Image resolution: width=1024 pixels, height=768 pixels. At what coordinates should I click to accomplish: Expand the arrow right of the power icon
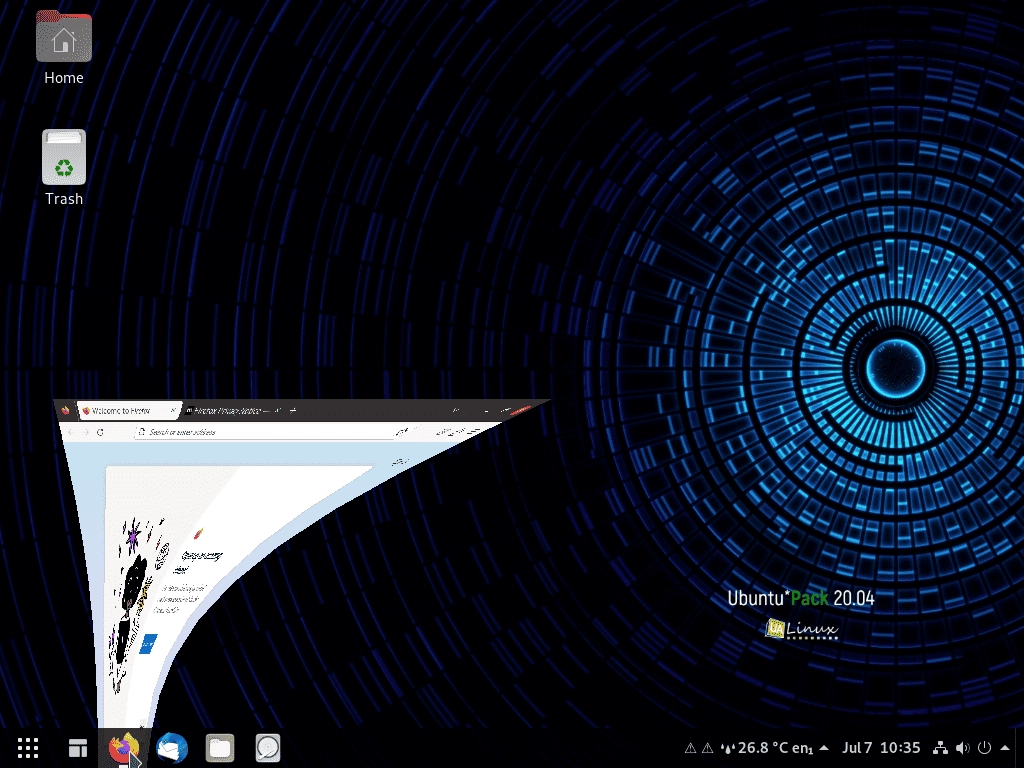tap(1004, 748)
